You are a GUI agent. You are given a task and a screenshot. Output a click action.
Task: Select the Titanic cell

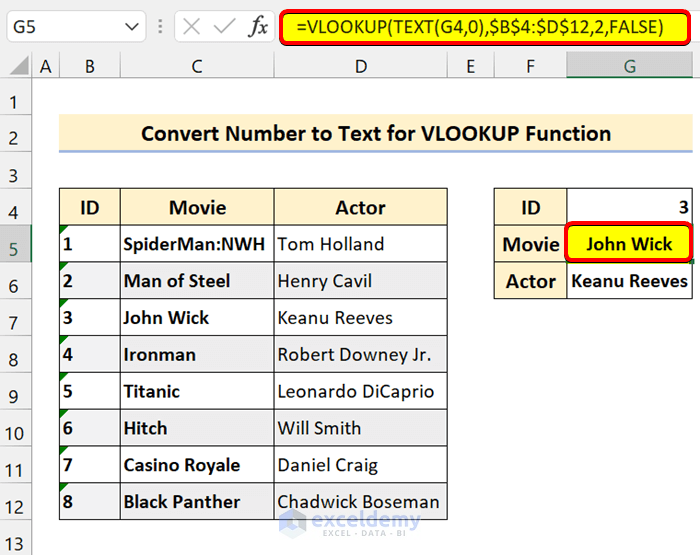(197, 391)
